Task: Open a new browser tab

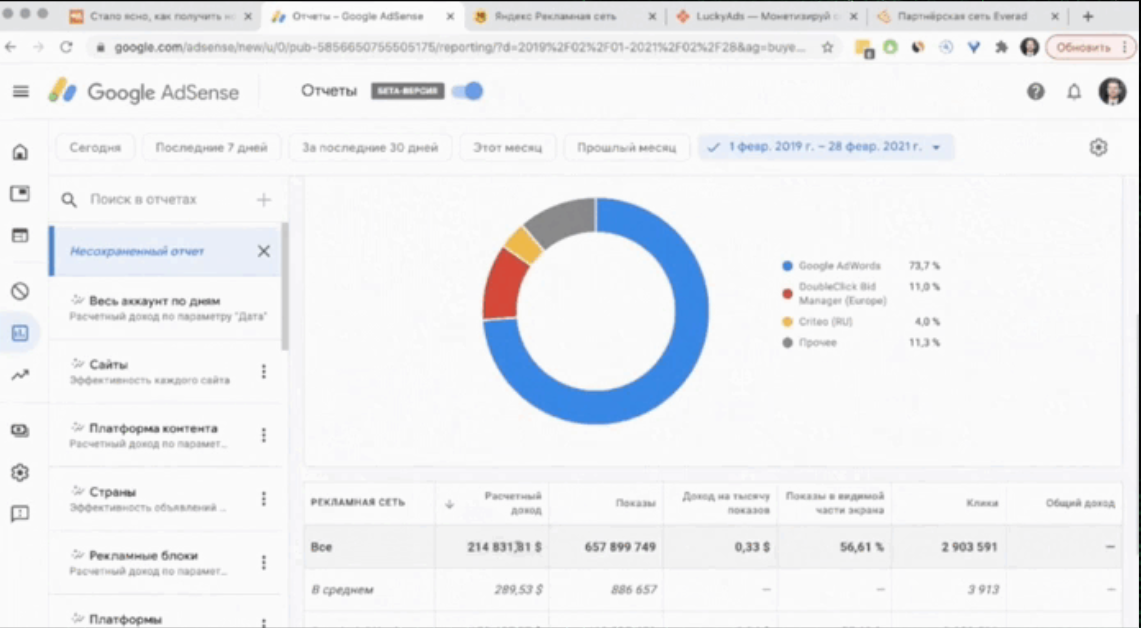Action: [1088, 16]
